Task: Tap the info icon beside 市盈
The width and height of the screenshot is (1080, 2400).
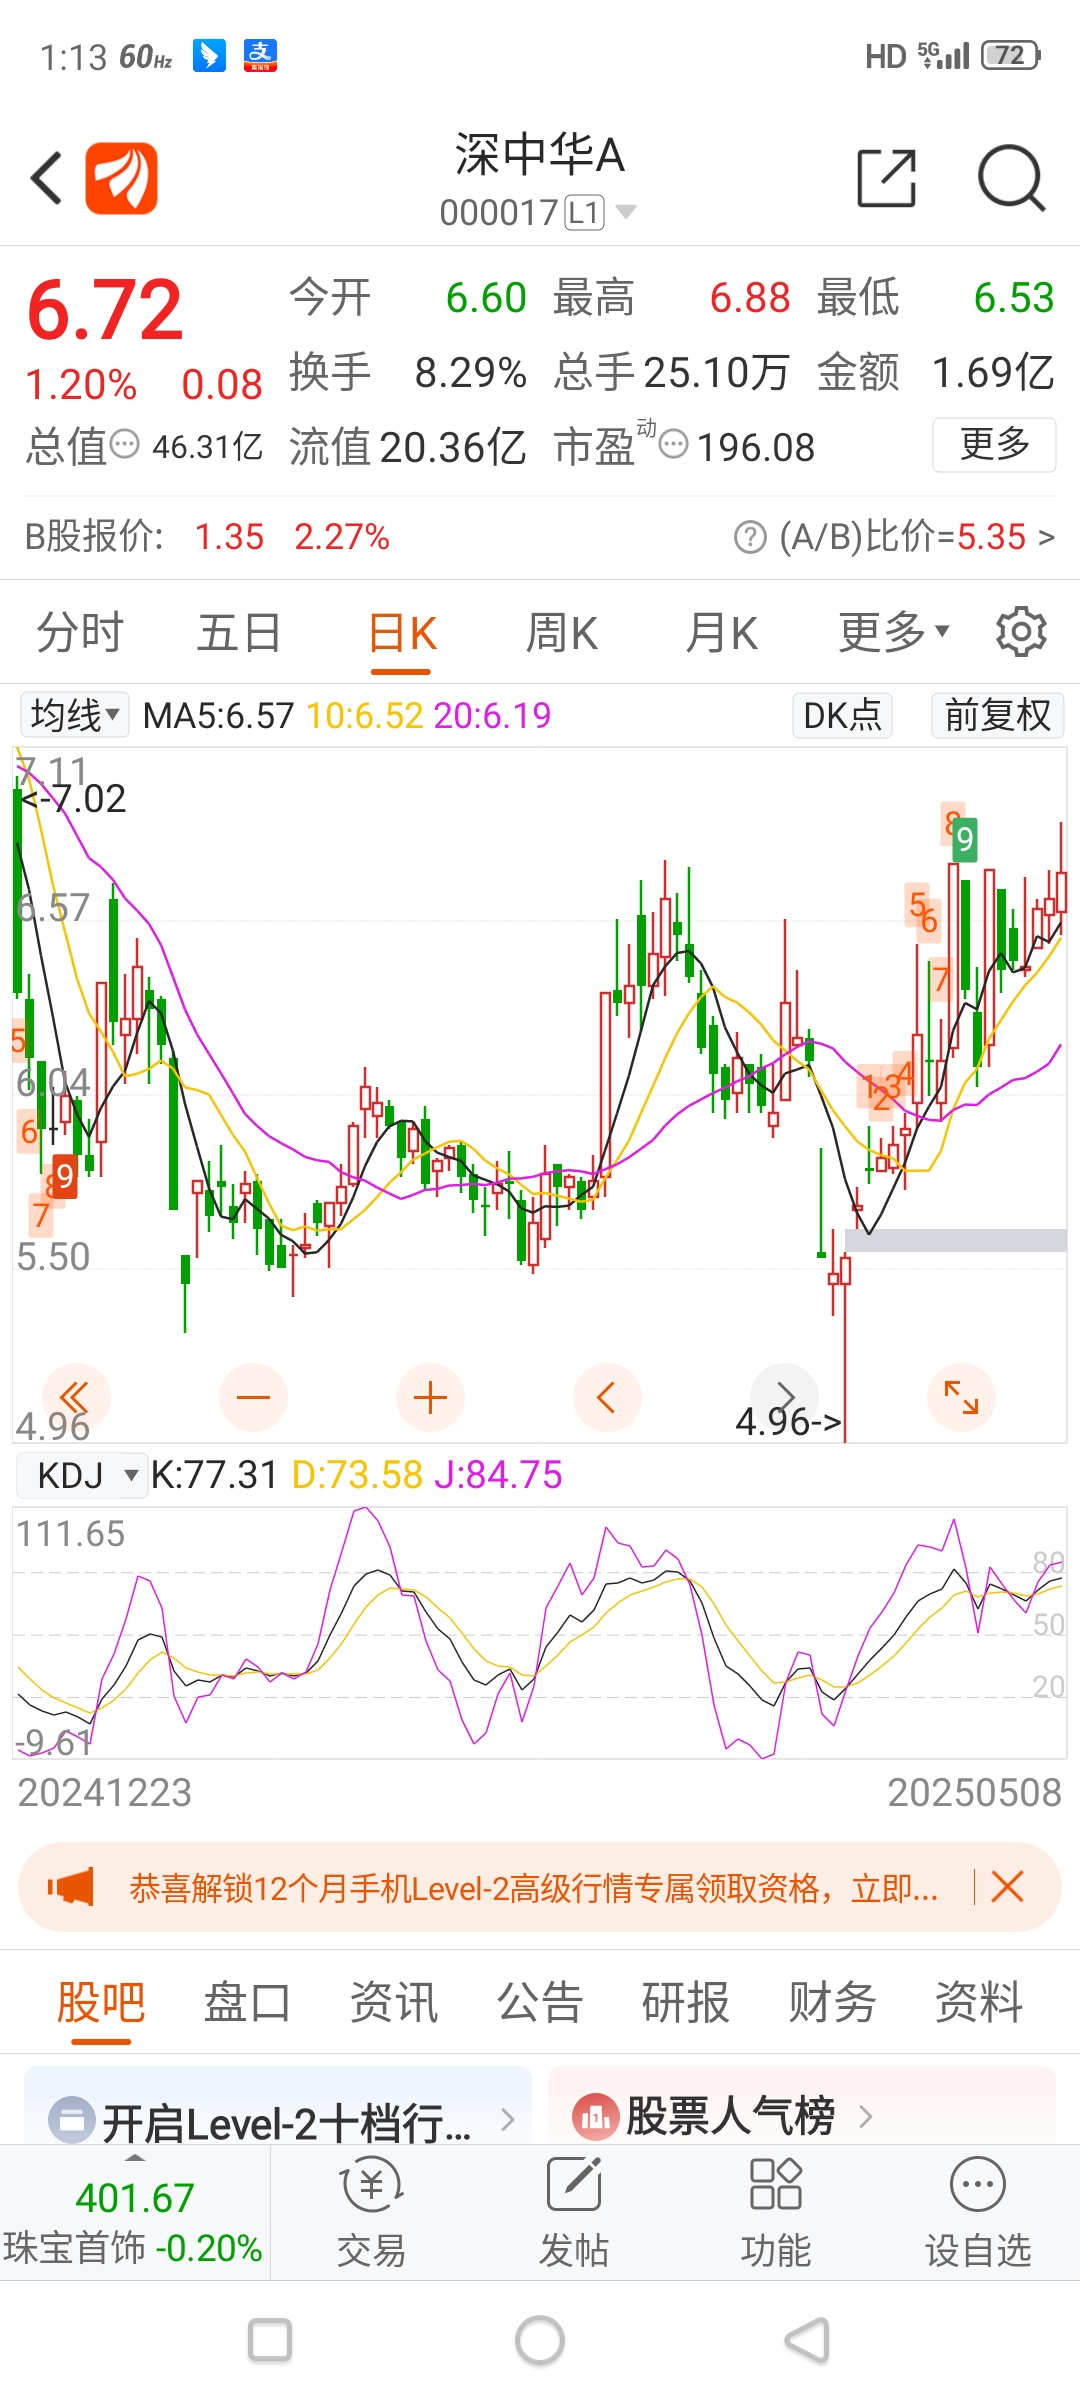Action: click(674, 444)
